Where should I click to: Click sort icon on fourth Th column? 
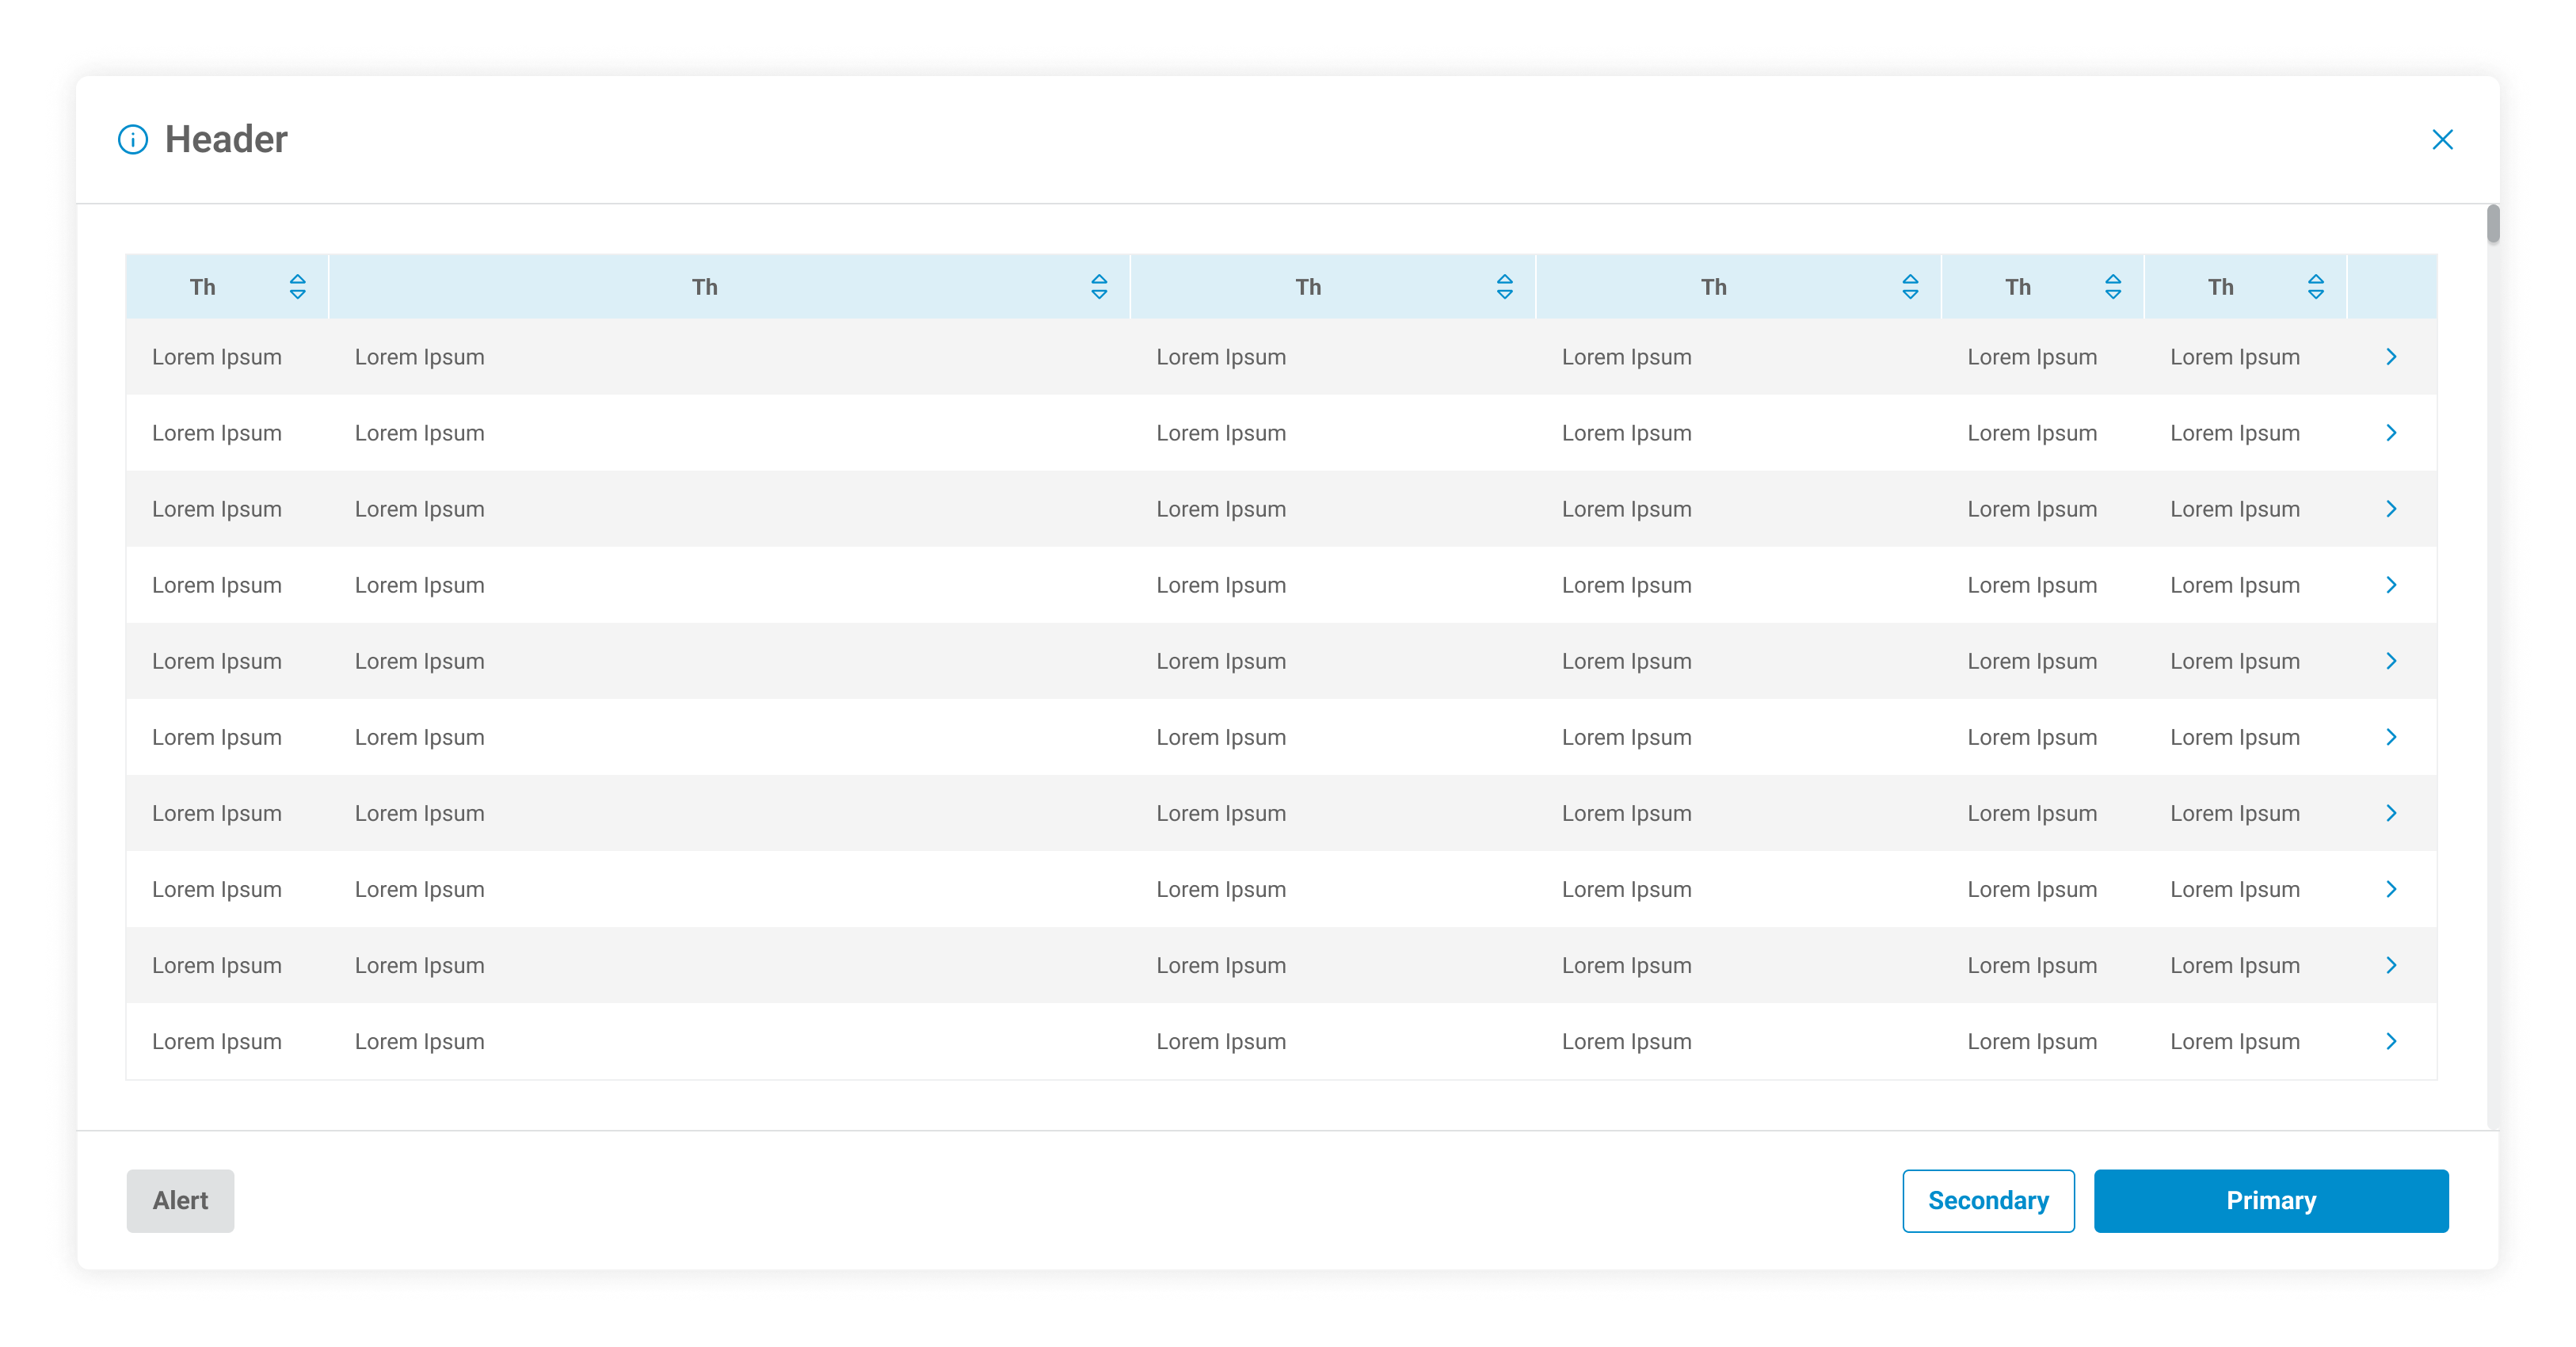click(1910, 287)
